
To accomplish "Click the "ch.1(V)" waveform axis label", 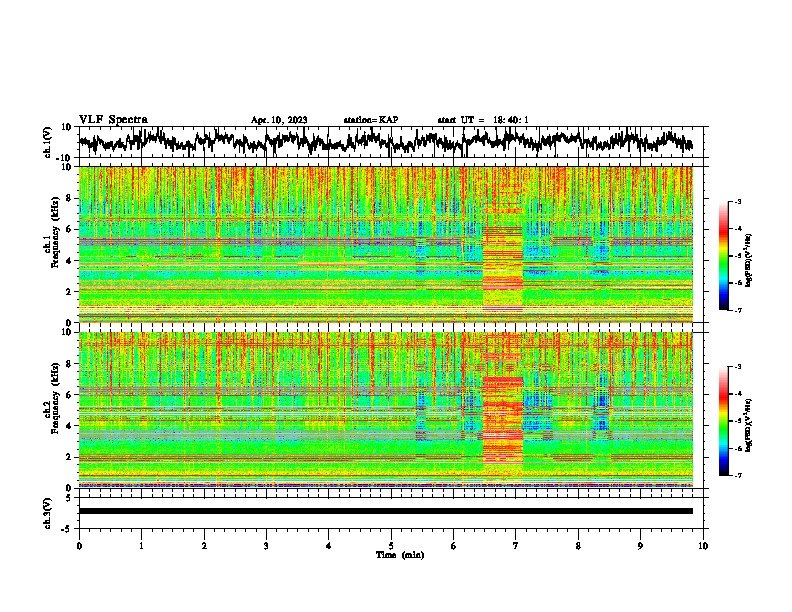I will [x=48, y=142].
